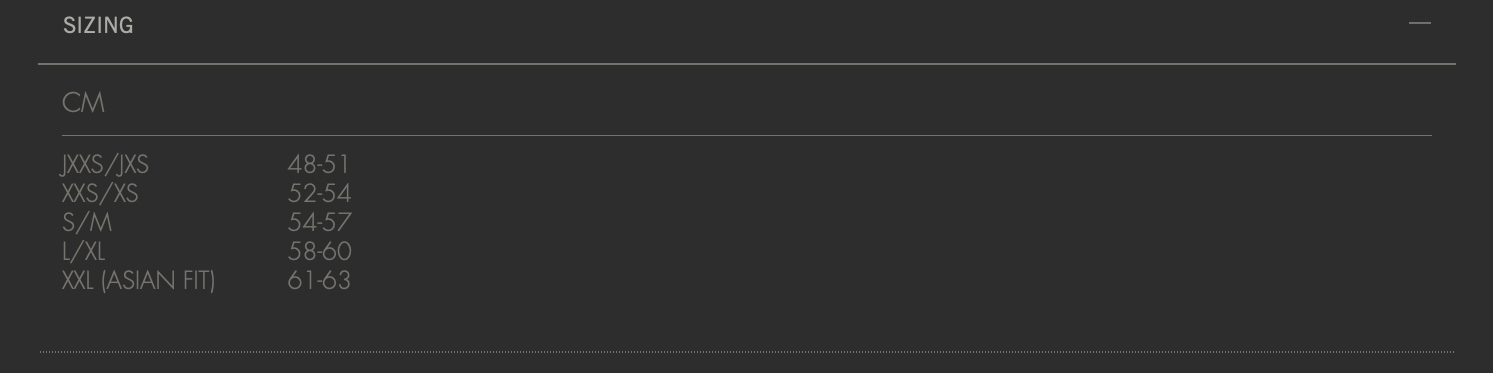Screen dimensions: 1493x373
Task: Click the S/M size label
Action: [87, 222]
